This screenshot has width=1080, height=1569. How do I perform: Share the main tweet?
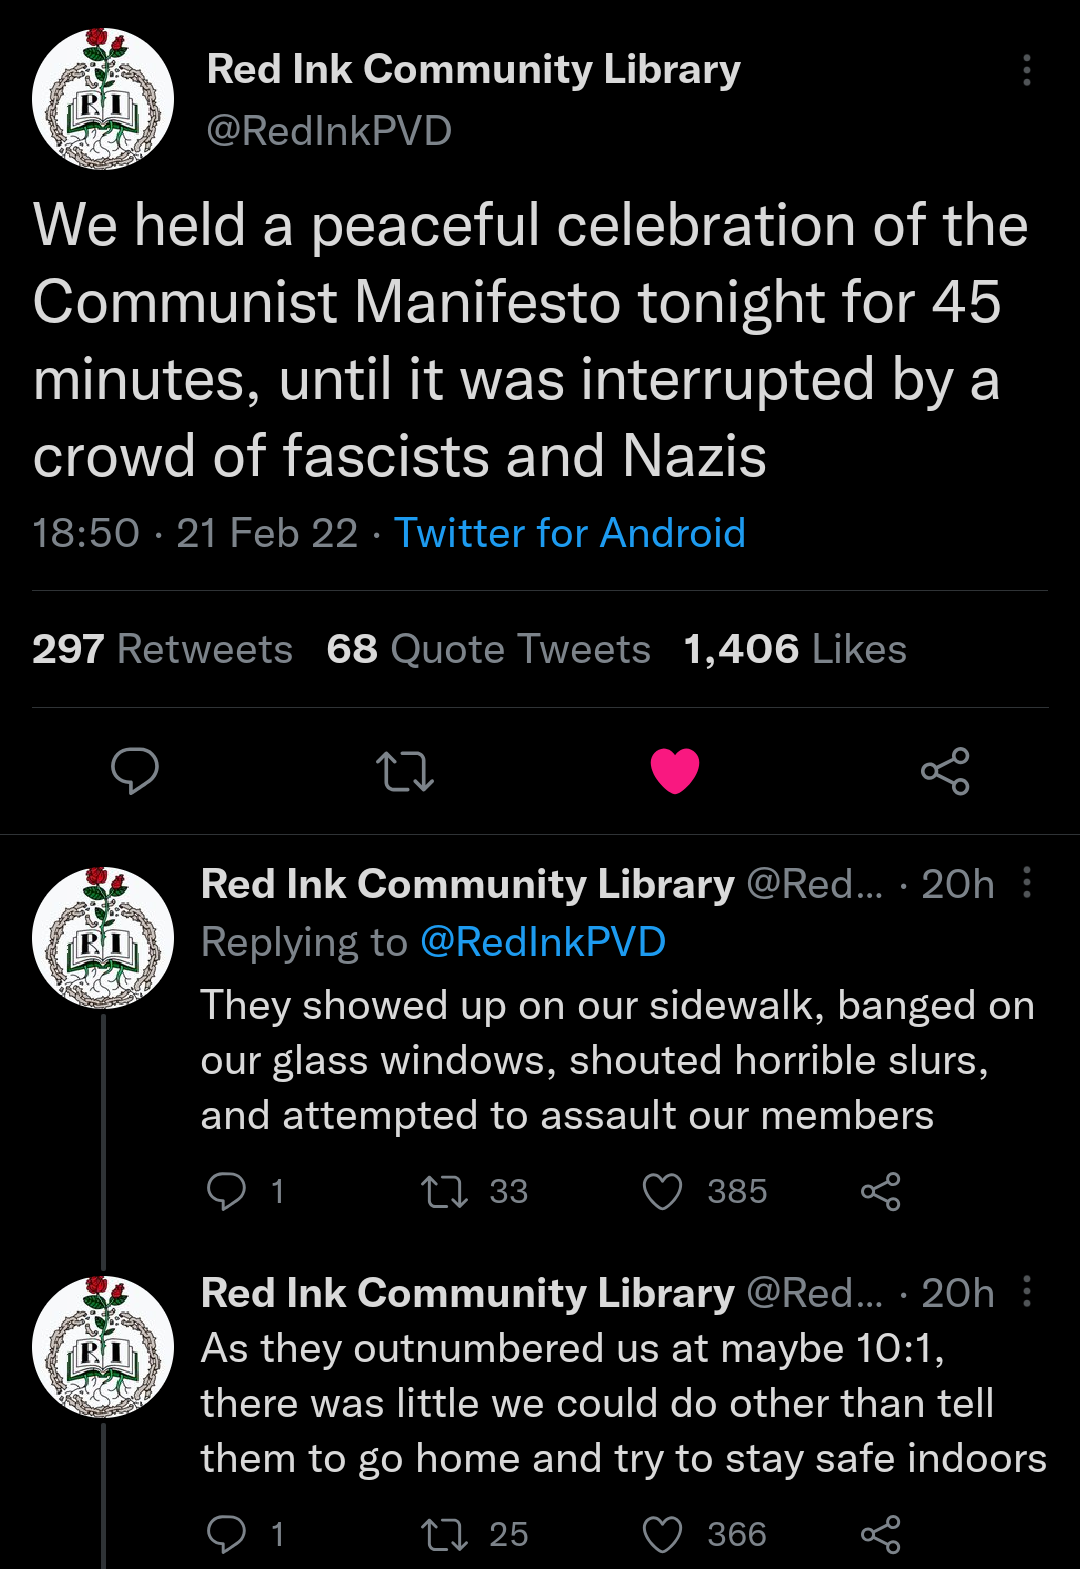(x=945, y=771)
